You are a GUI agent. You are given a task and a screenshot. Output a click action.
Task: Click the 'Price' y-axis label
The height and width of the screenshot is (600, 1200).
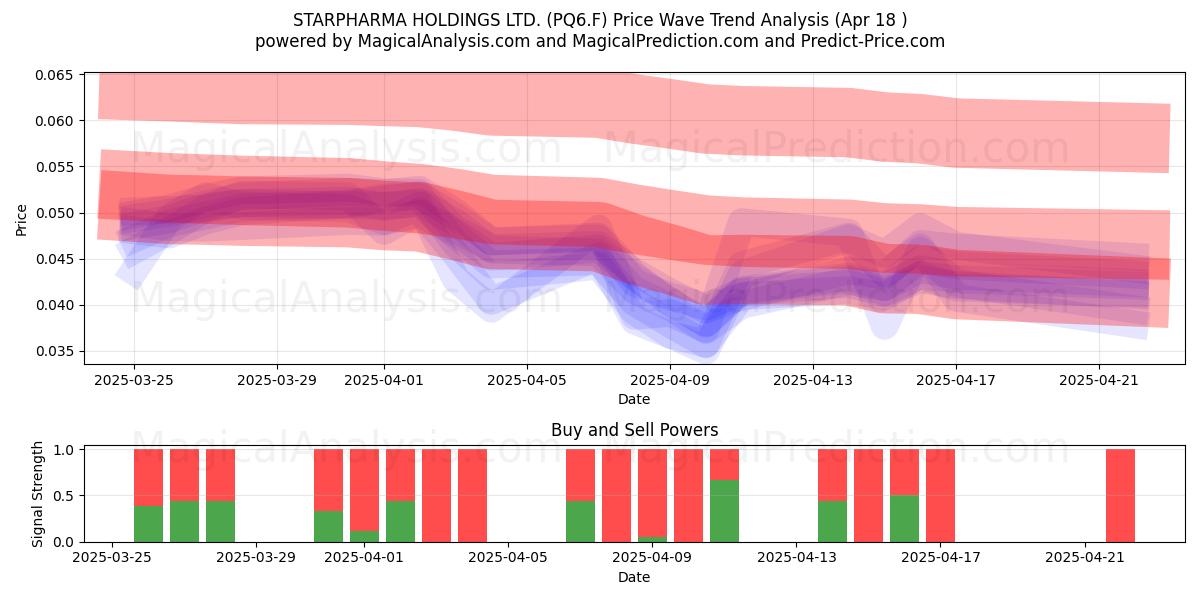[x=22, y=219]
